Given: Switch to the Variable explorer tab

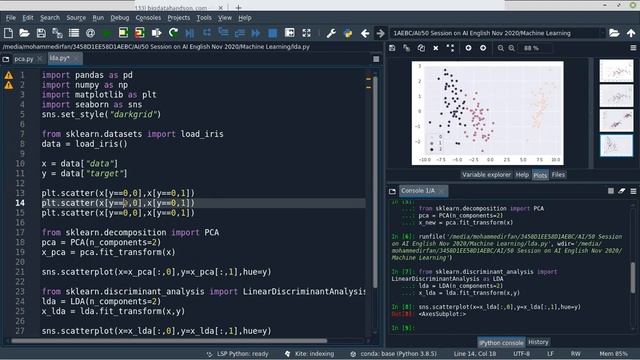Looking at the screenshot, I should coord(486,175).
